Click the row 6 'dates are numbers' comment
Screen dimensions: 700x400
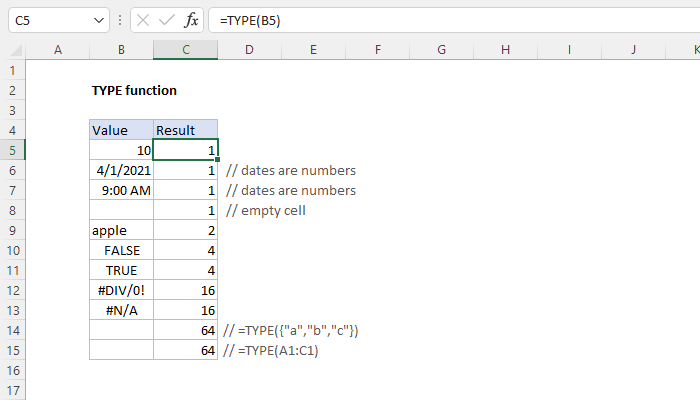pos(291,171)
